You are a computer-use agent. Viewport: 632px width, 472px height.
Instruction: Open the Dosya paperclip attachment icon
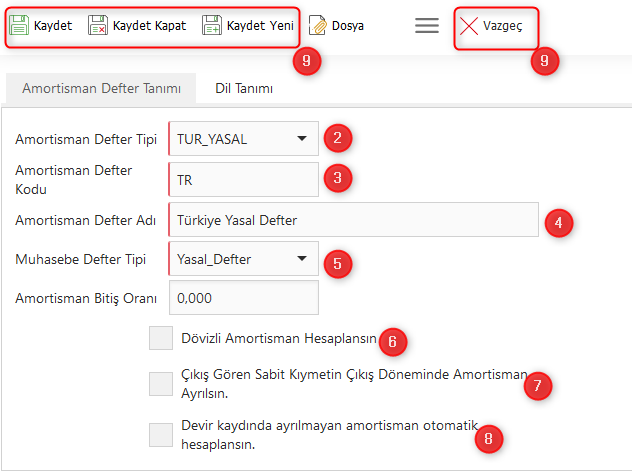318,26
